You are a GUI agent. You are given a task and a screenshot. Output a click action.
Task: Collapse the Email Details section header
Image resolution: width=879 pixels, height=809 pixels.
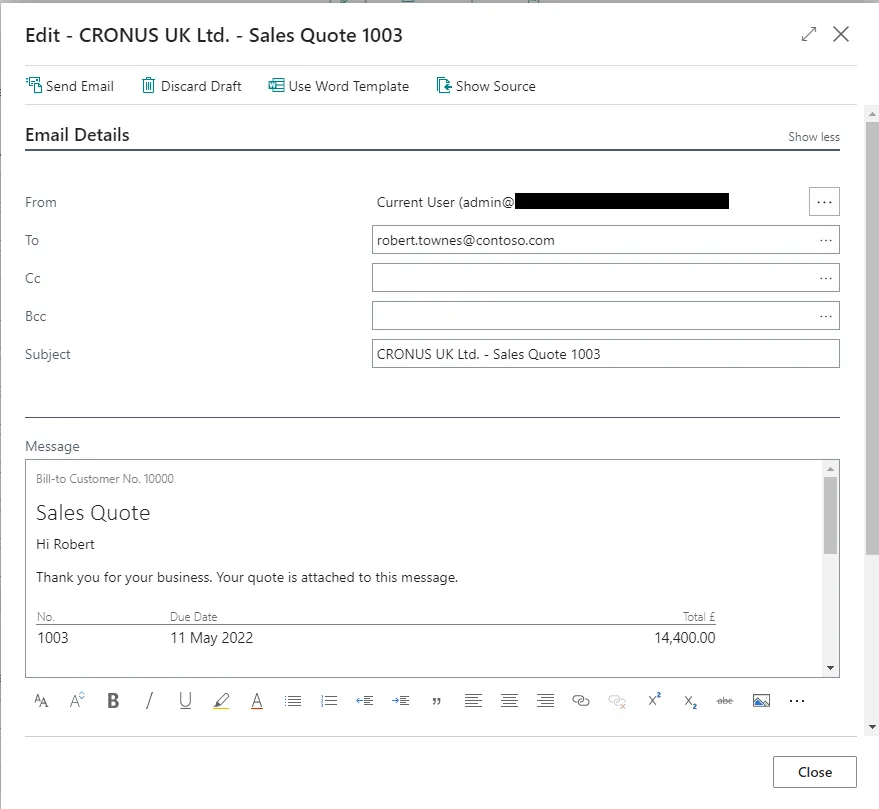77,135
